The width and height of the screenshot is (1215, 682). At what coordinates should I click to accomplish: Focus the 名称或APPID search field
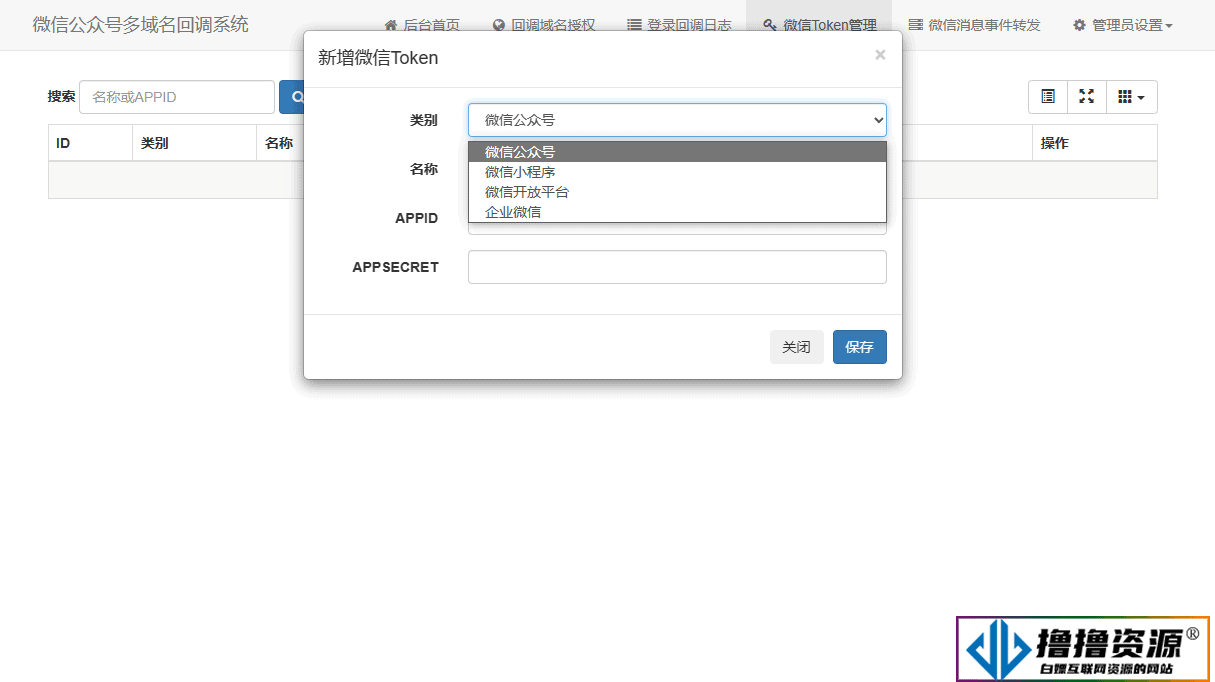point(177,97)
